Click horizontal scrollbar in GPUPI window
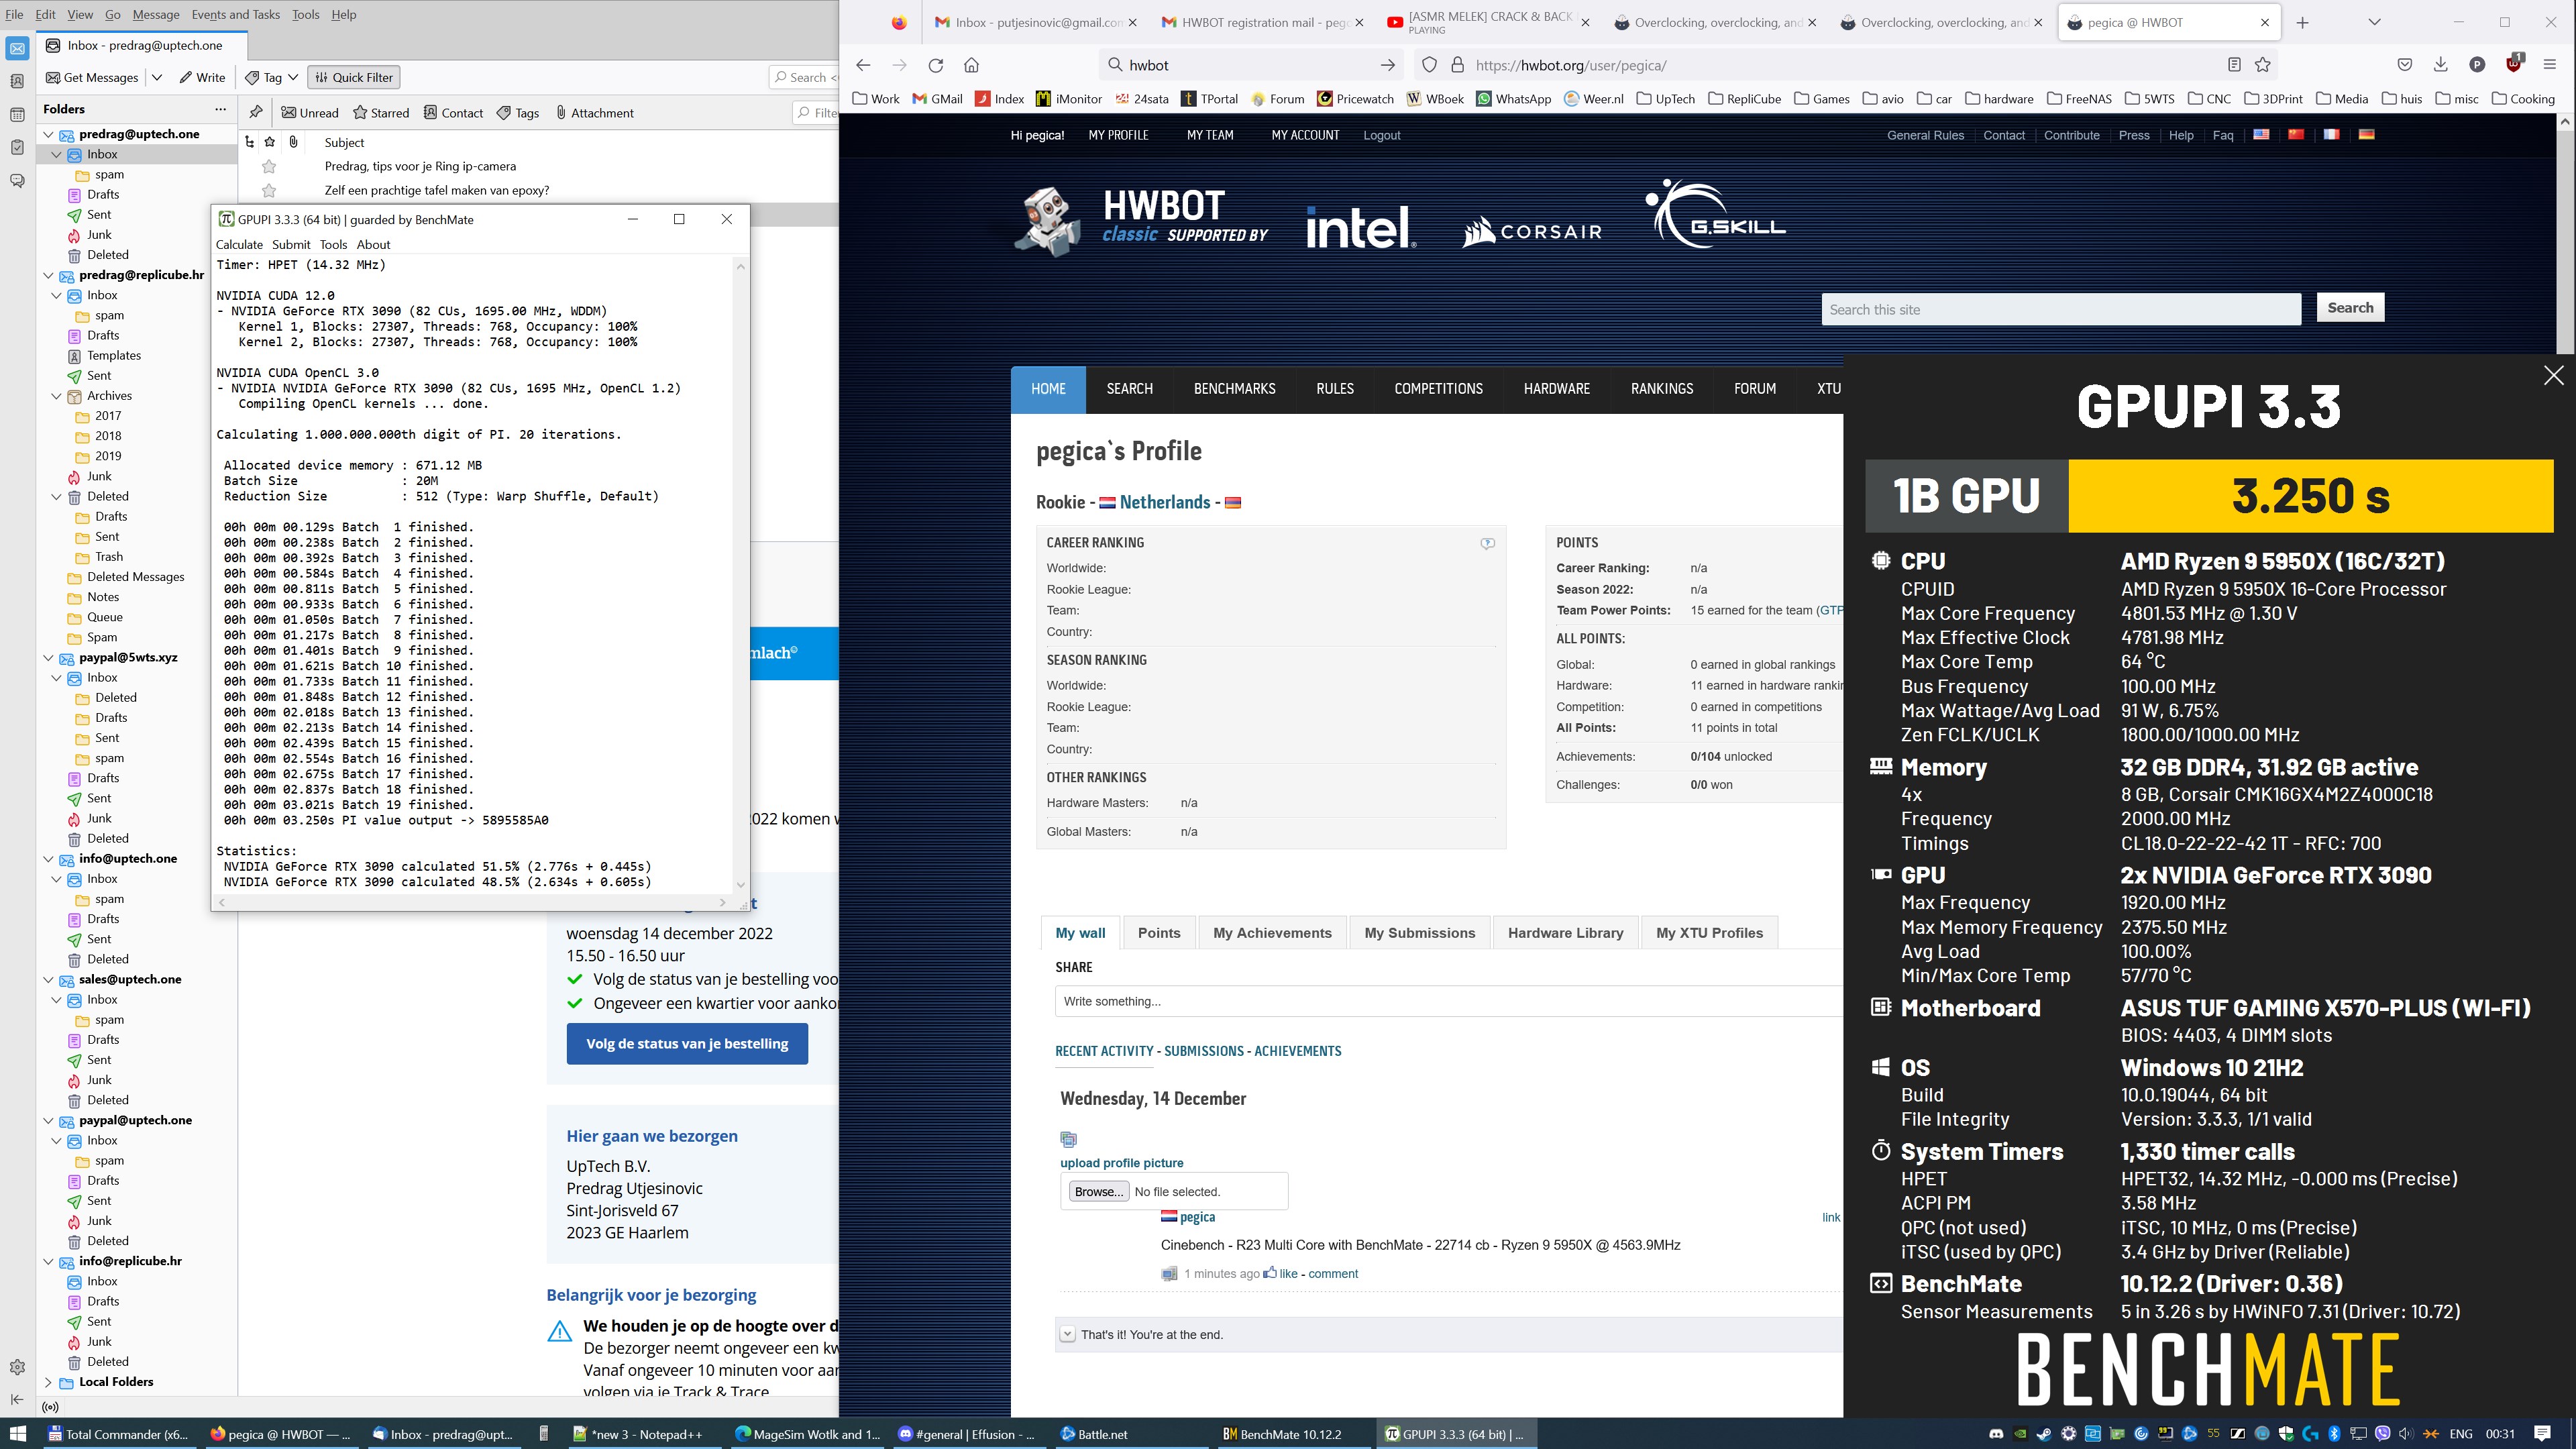 [x=472, y=902]
